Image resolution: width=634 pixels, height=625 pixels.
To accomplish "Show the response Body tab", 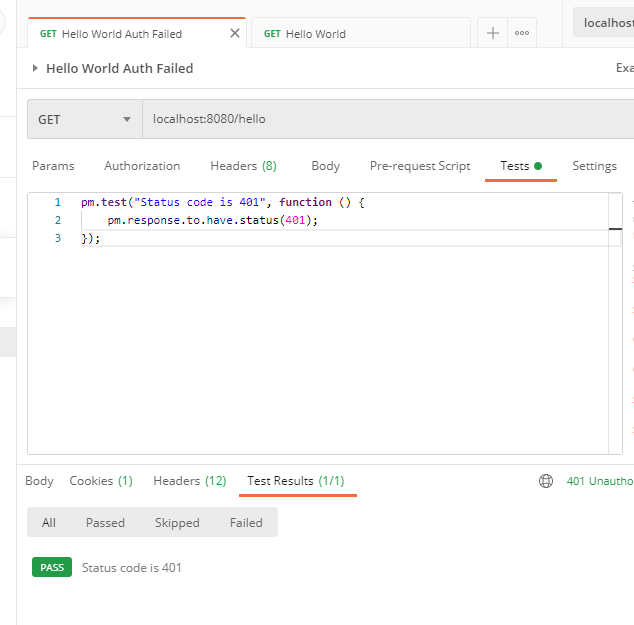I will click(x=39, y=481).
